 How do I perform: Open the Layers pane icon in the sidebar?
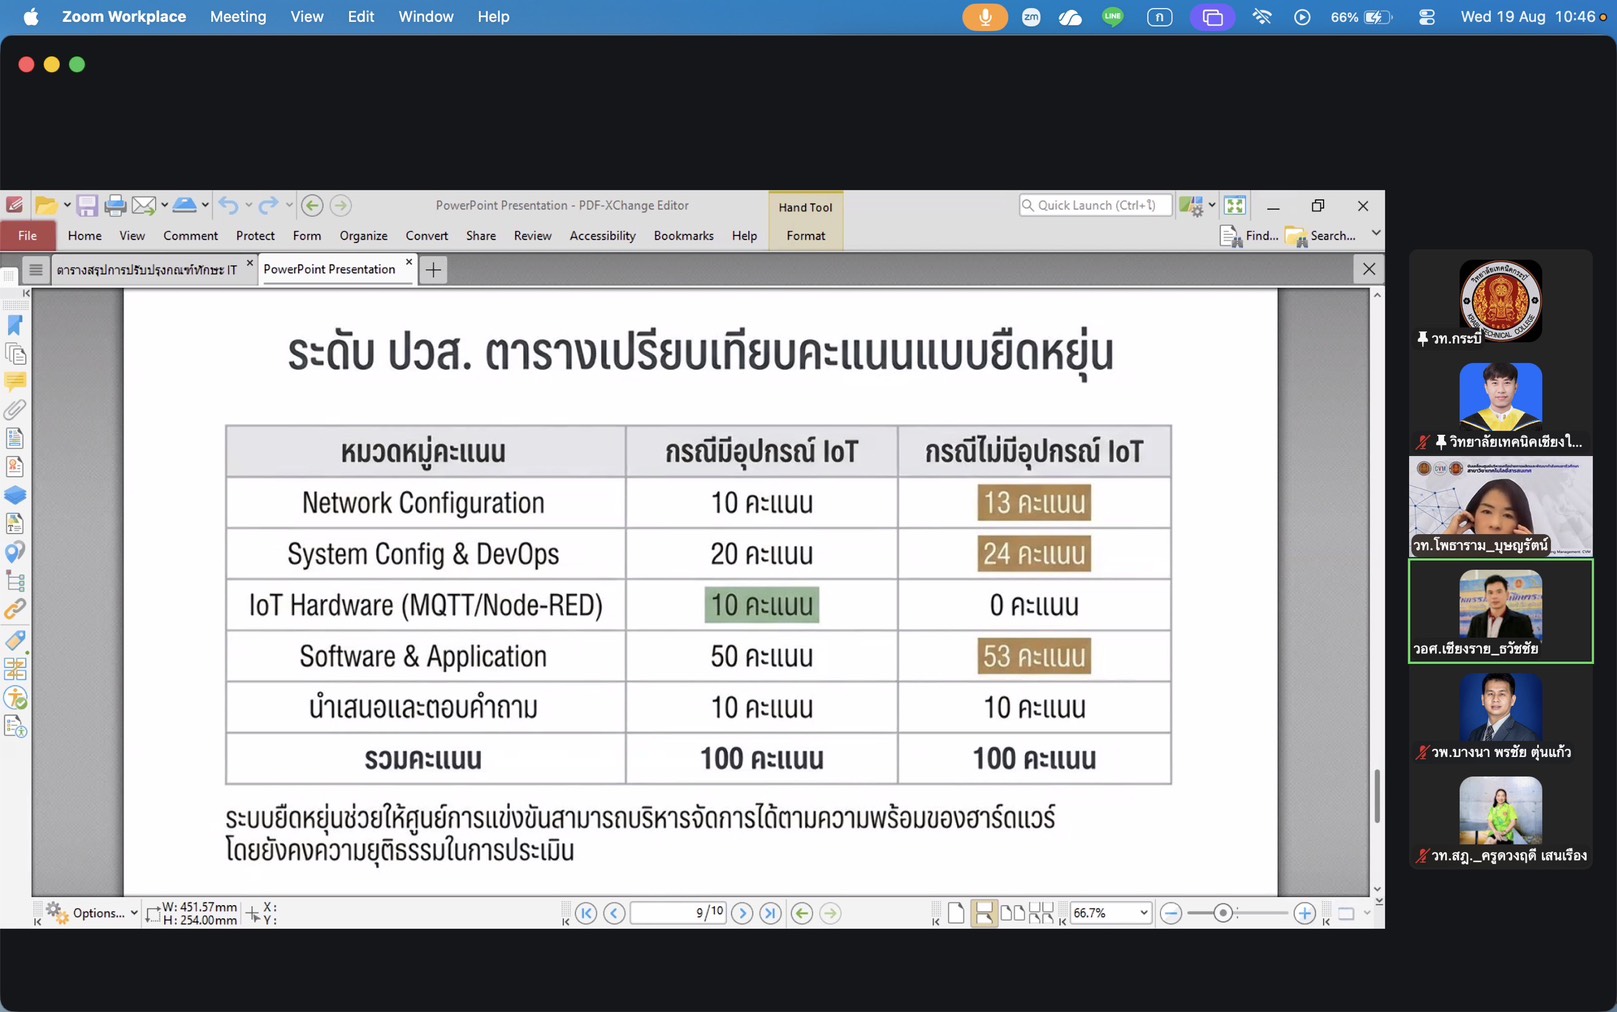tap(15, 495)
